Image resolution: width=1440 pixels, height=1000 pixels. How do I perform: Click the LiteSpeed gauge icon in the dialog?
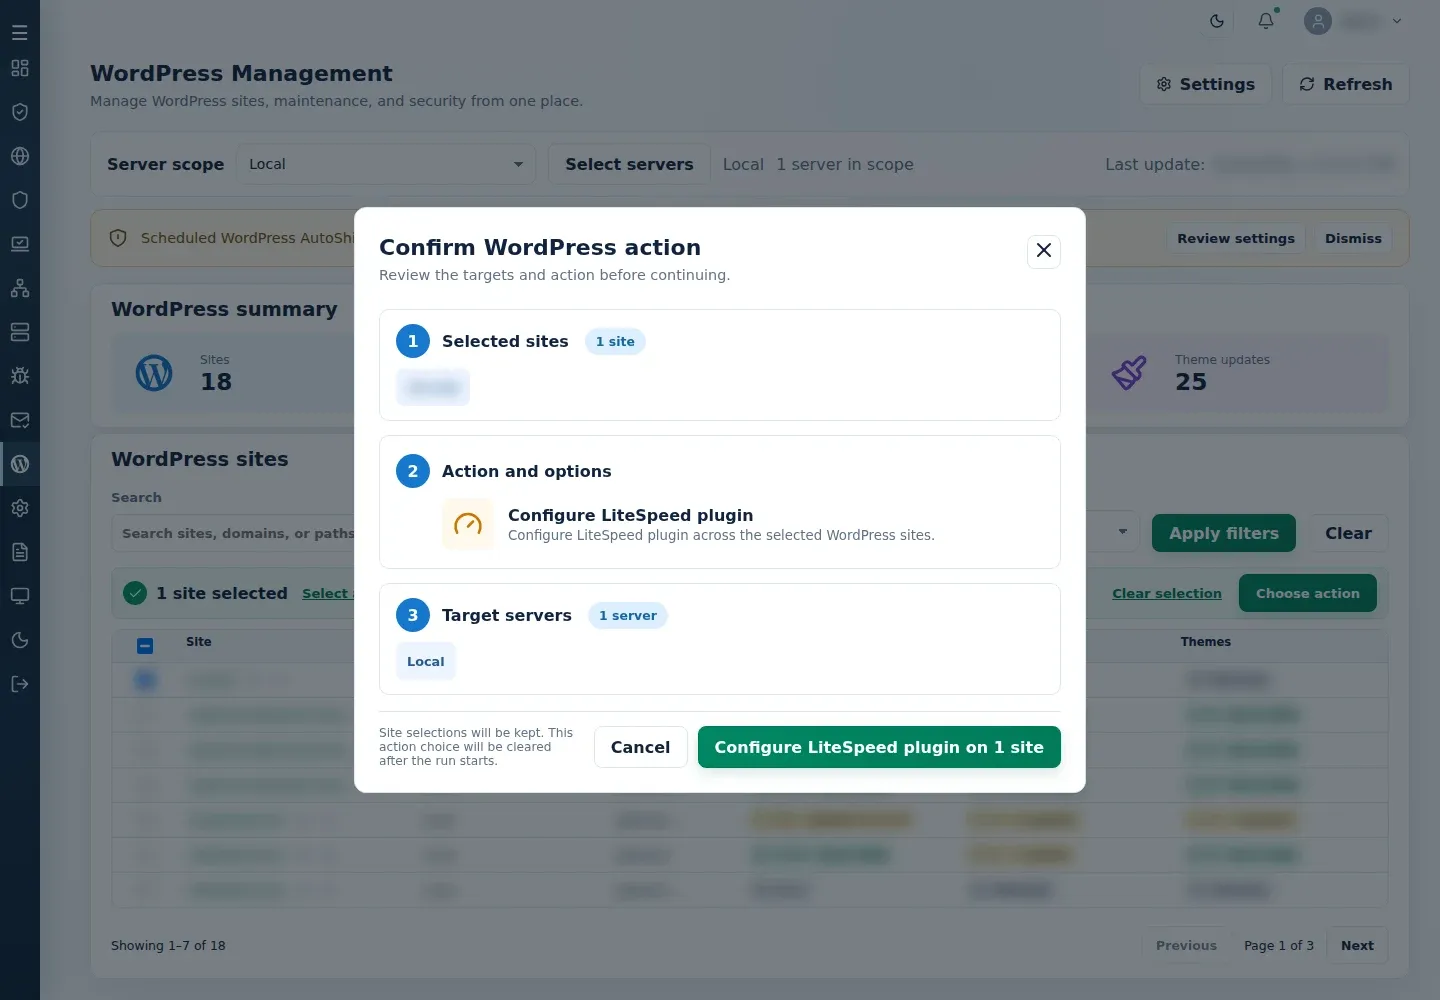tap(468, 524)
